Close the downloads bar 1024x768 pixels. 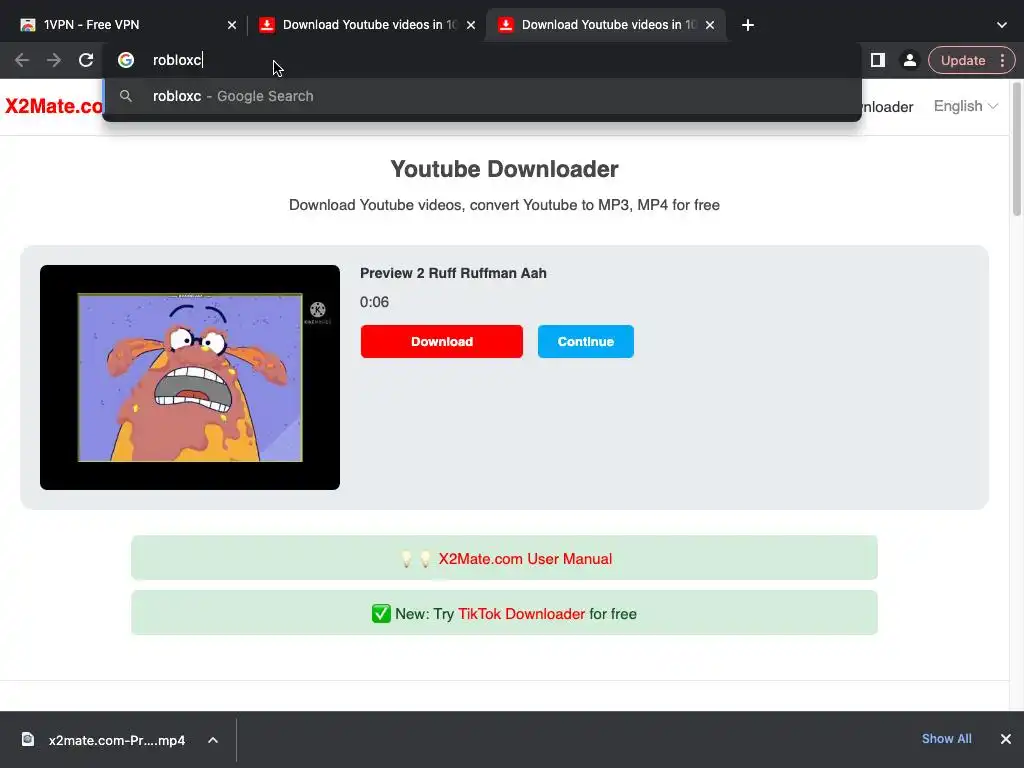point(1006,739)
